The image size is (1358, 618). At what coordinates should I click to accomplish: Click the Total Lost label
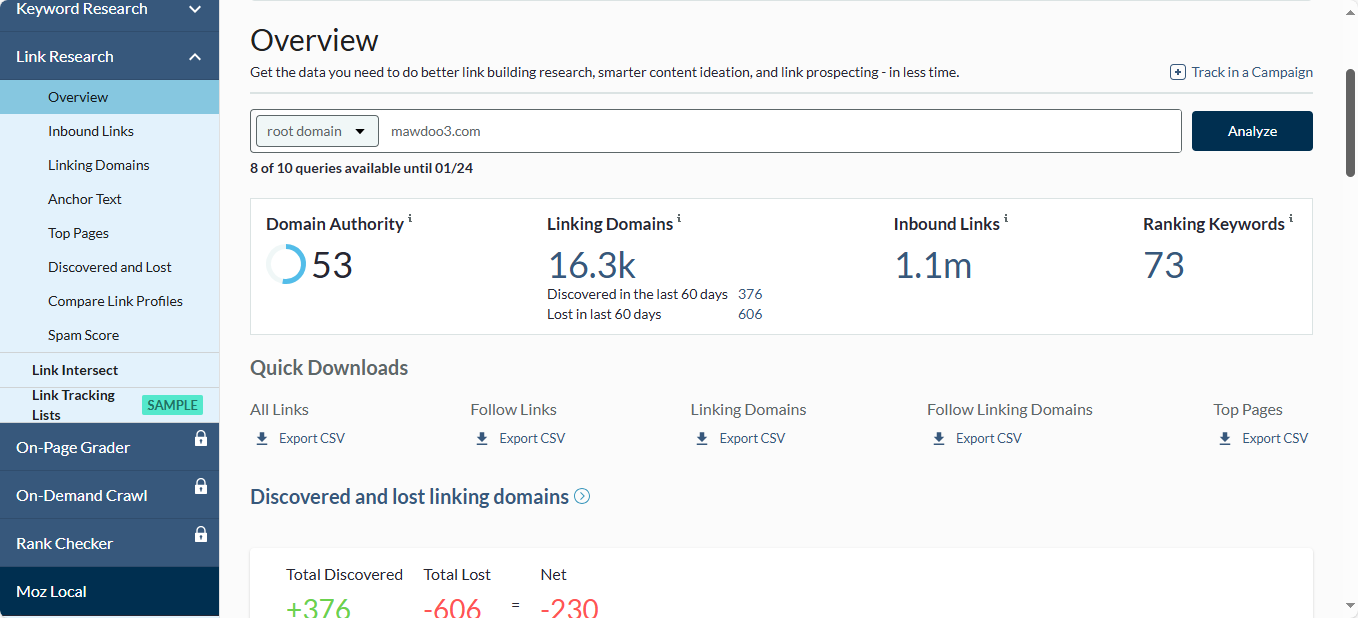point(457,574)
